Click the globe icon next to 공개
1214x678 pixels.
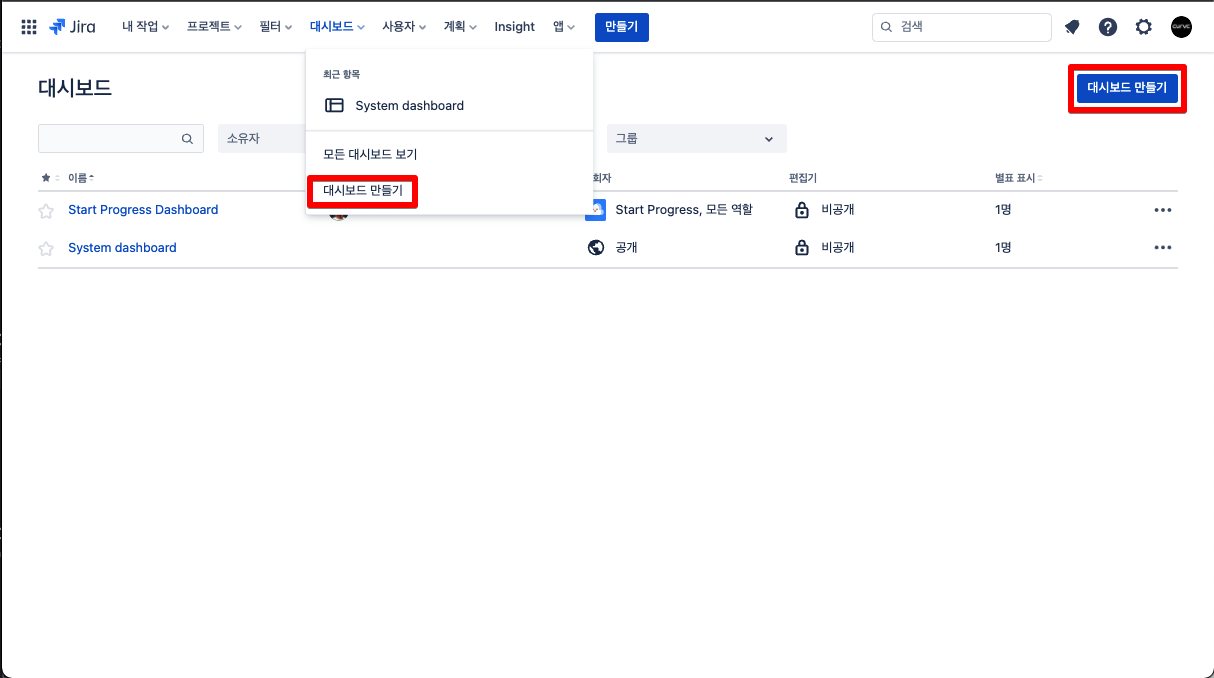click(x=596, y=248)
